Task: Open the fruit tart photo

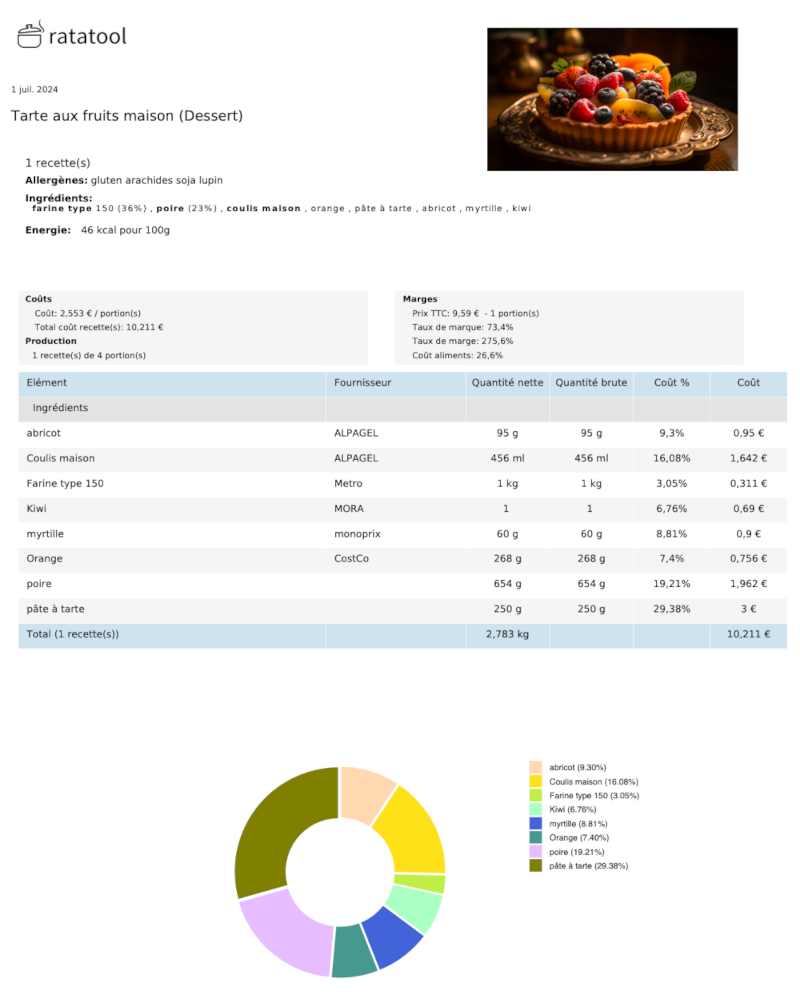Action: [612, 99]
